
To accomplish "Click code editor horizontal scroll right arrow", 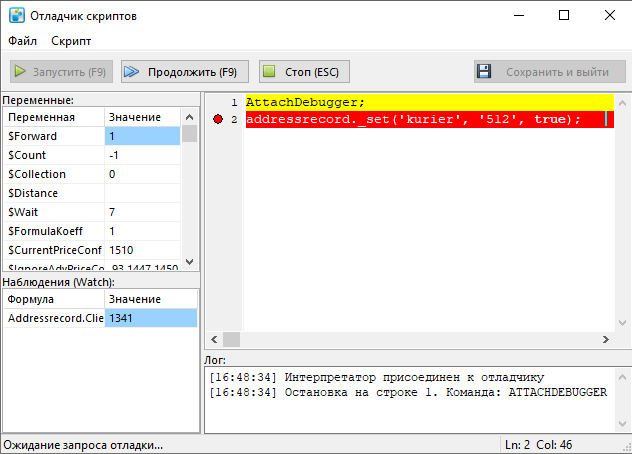I will [604, 339].
